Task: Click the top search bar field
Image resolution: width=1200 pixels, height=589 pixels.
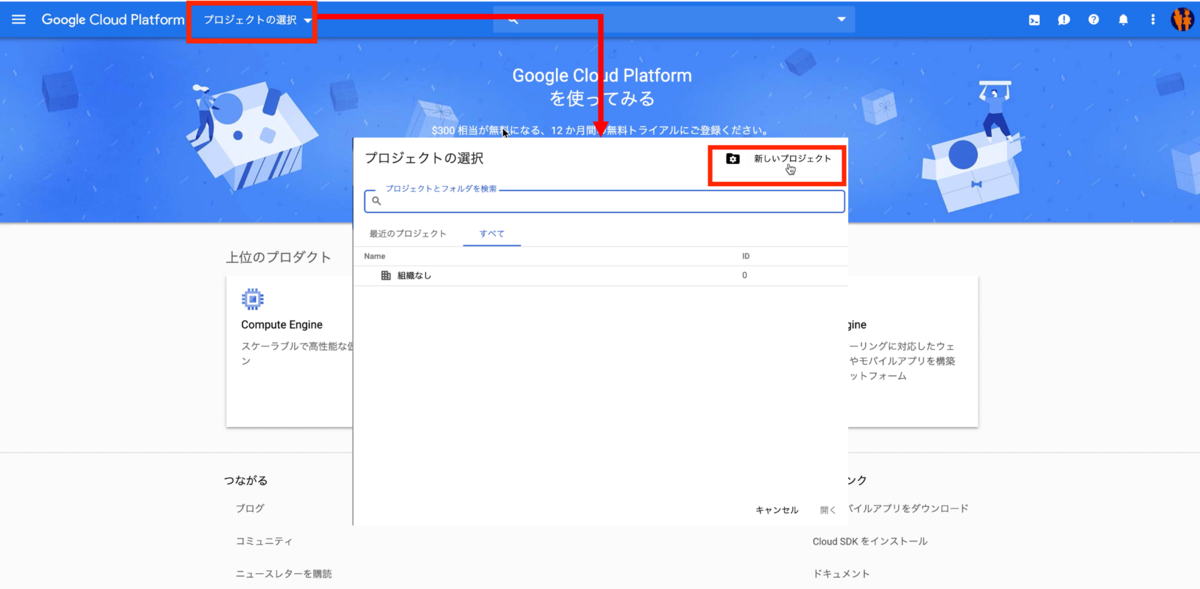Action: [x=674, y=19]
